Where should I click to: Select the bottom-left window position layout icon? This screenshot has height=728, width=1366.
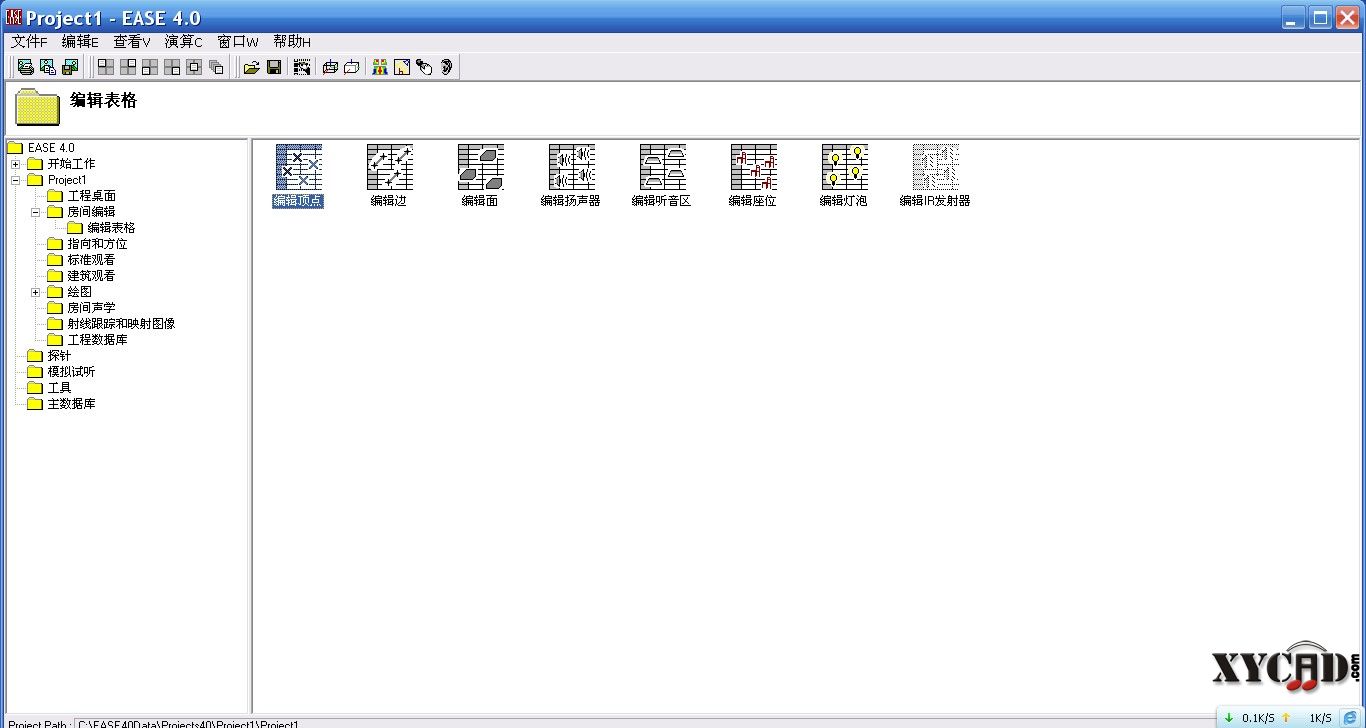click(x=150, y=67)
